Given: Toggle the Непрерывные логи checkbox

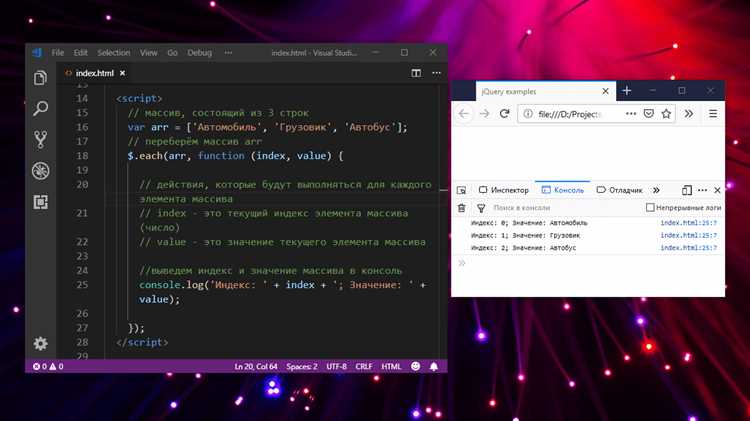Looking at the screenshot, I should [x=650, y=207].
